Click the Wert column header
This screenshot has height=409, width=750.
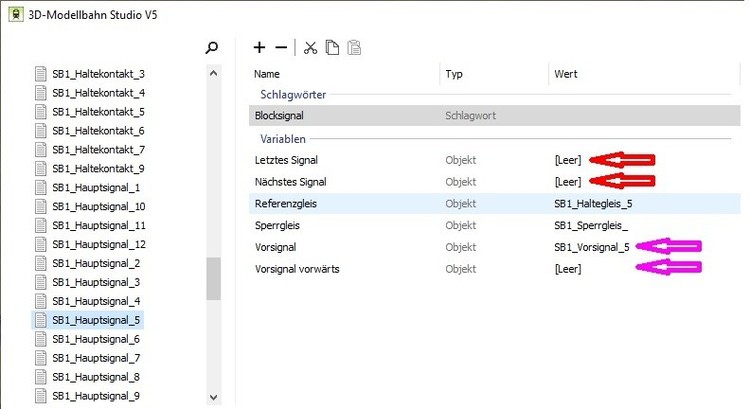click(x=565, y=74)
